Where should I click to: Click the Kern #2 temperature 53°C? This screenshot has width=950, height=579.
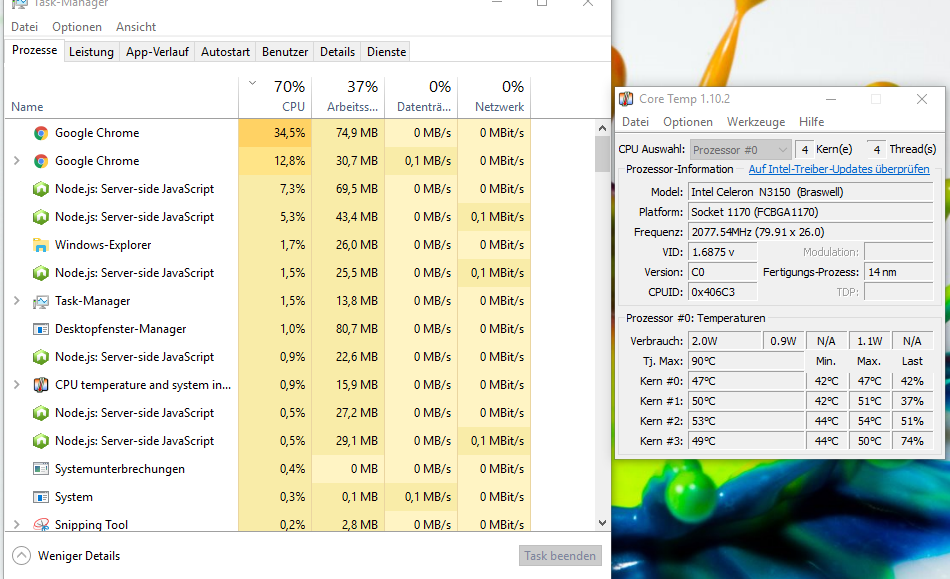[x=746, y=421]
